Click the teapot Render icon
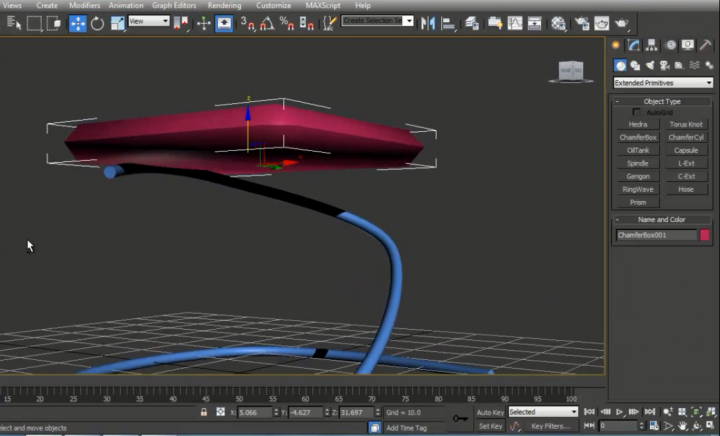This screenshot has width=720, height=436. [623, 23]
